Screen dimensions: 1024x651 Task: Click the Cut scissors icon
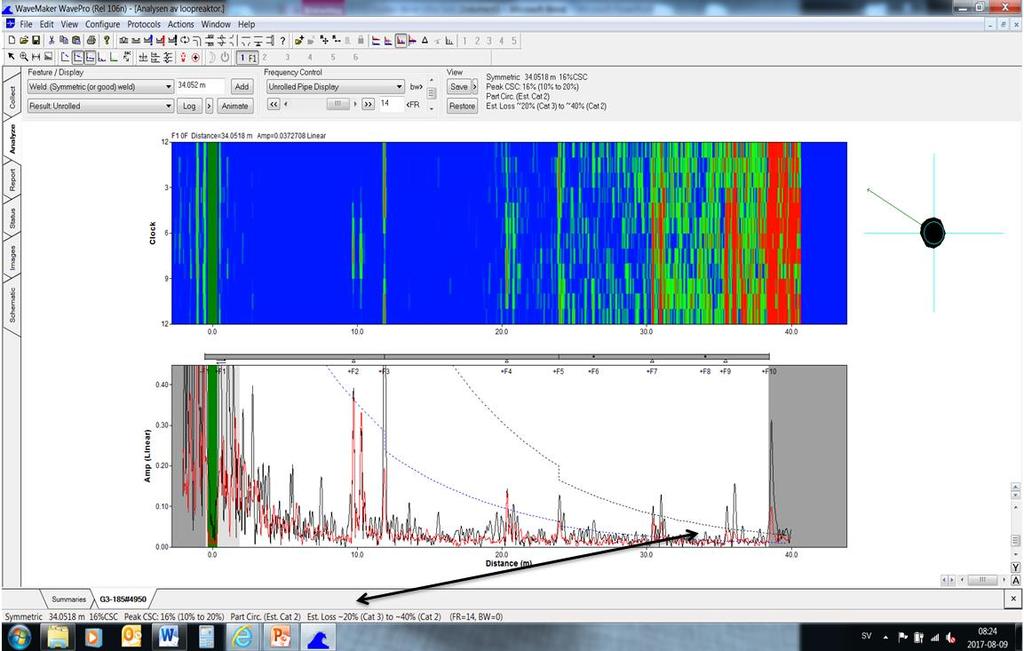52,40
